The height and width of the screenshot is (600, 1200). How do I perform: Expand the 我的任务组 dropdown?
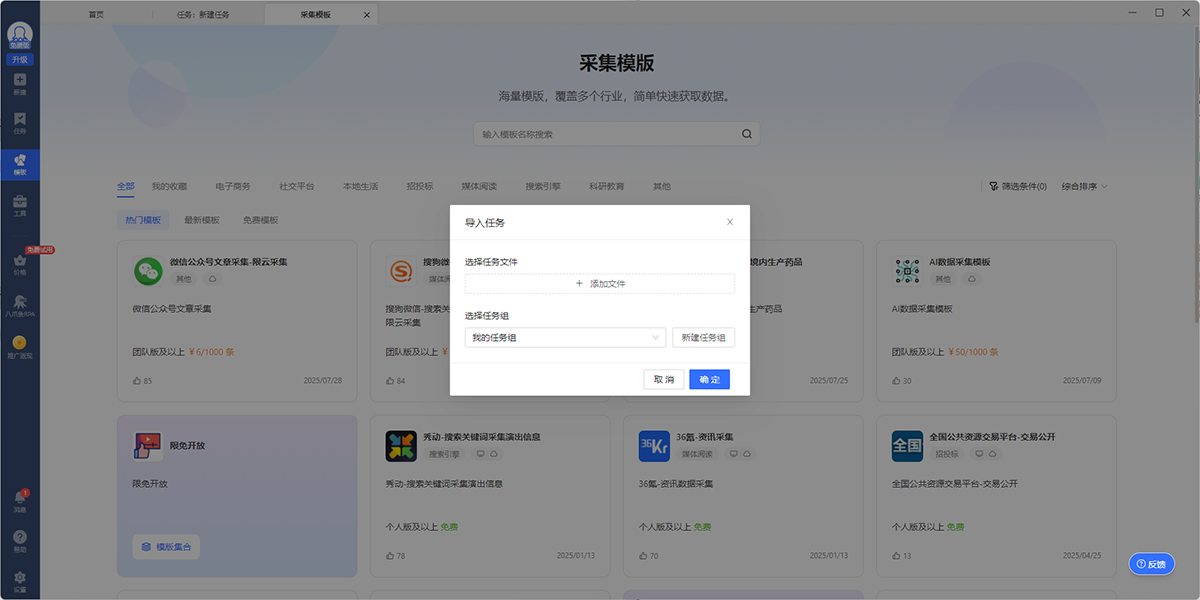click(565, 338)
